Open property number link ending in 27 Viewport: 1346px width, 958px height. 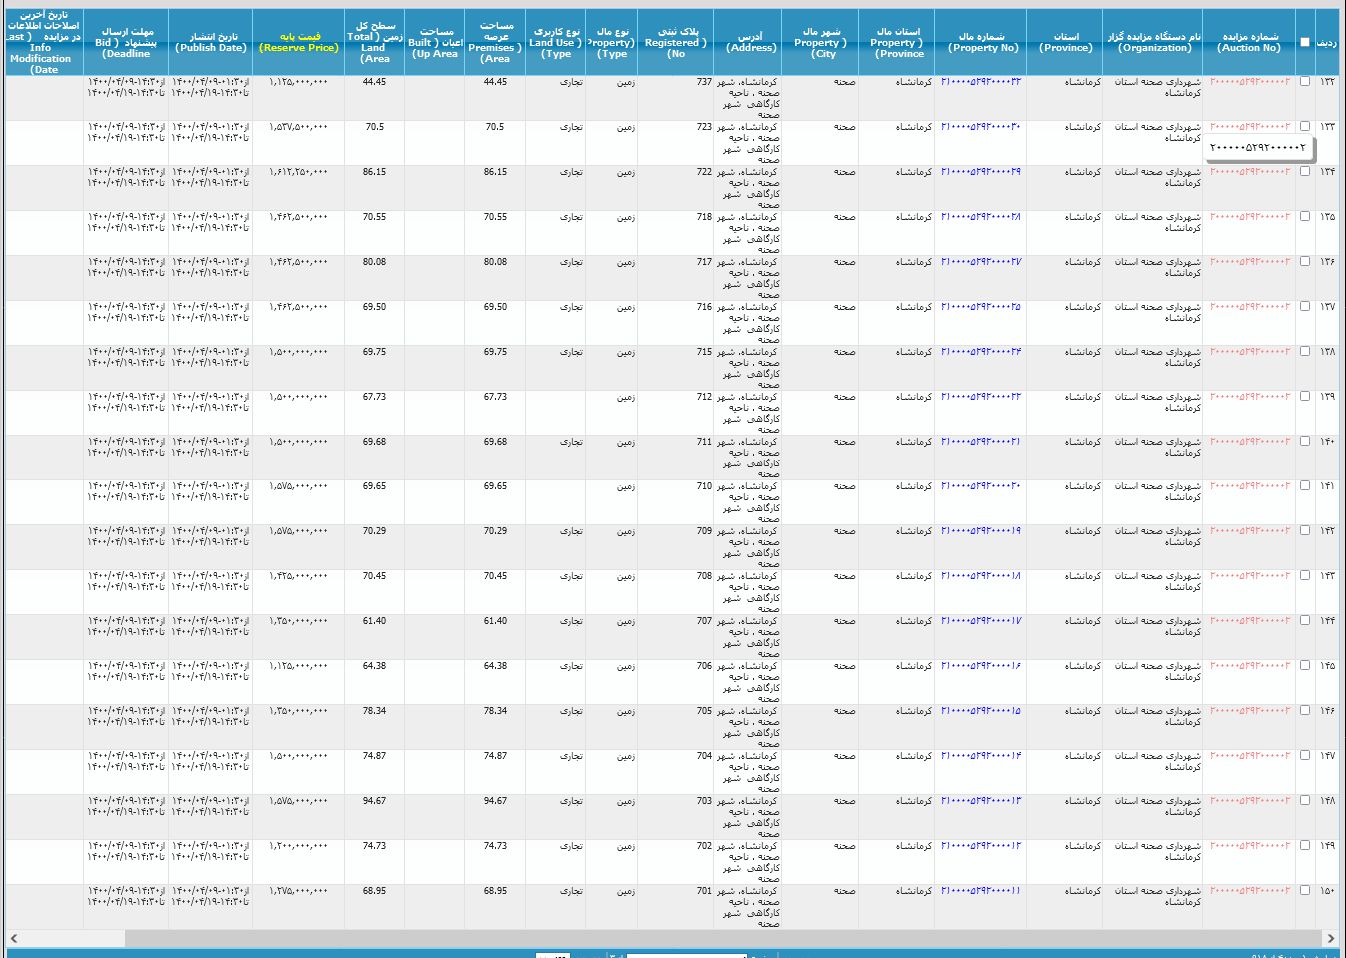pyautogui.click(x=981, y=262)
